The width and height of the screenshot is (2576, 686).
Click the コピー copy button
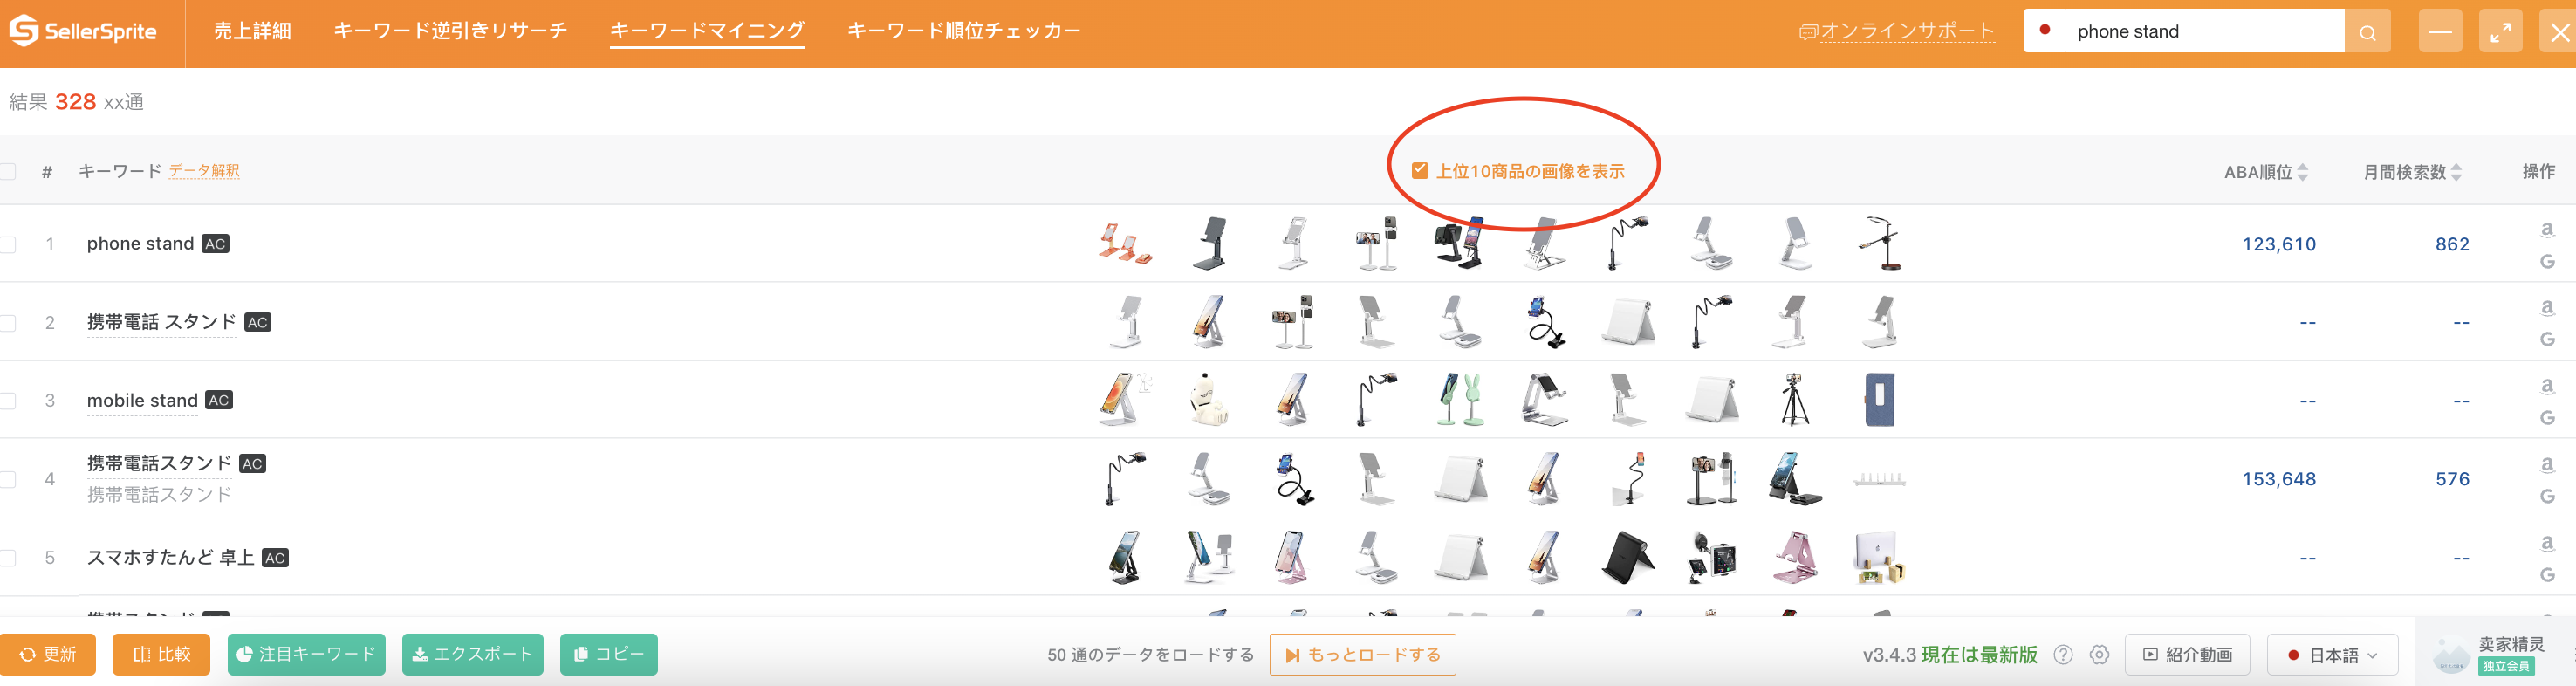(608, 654)
